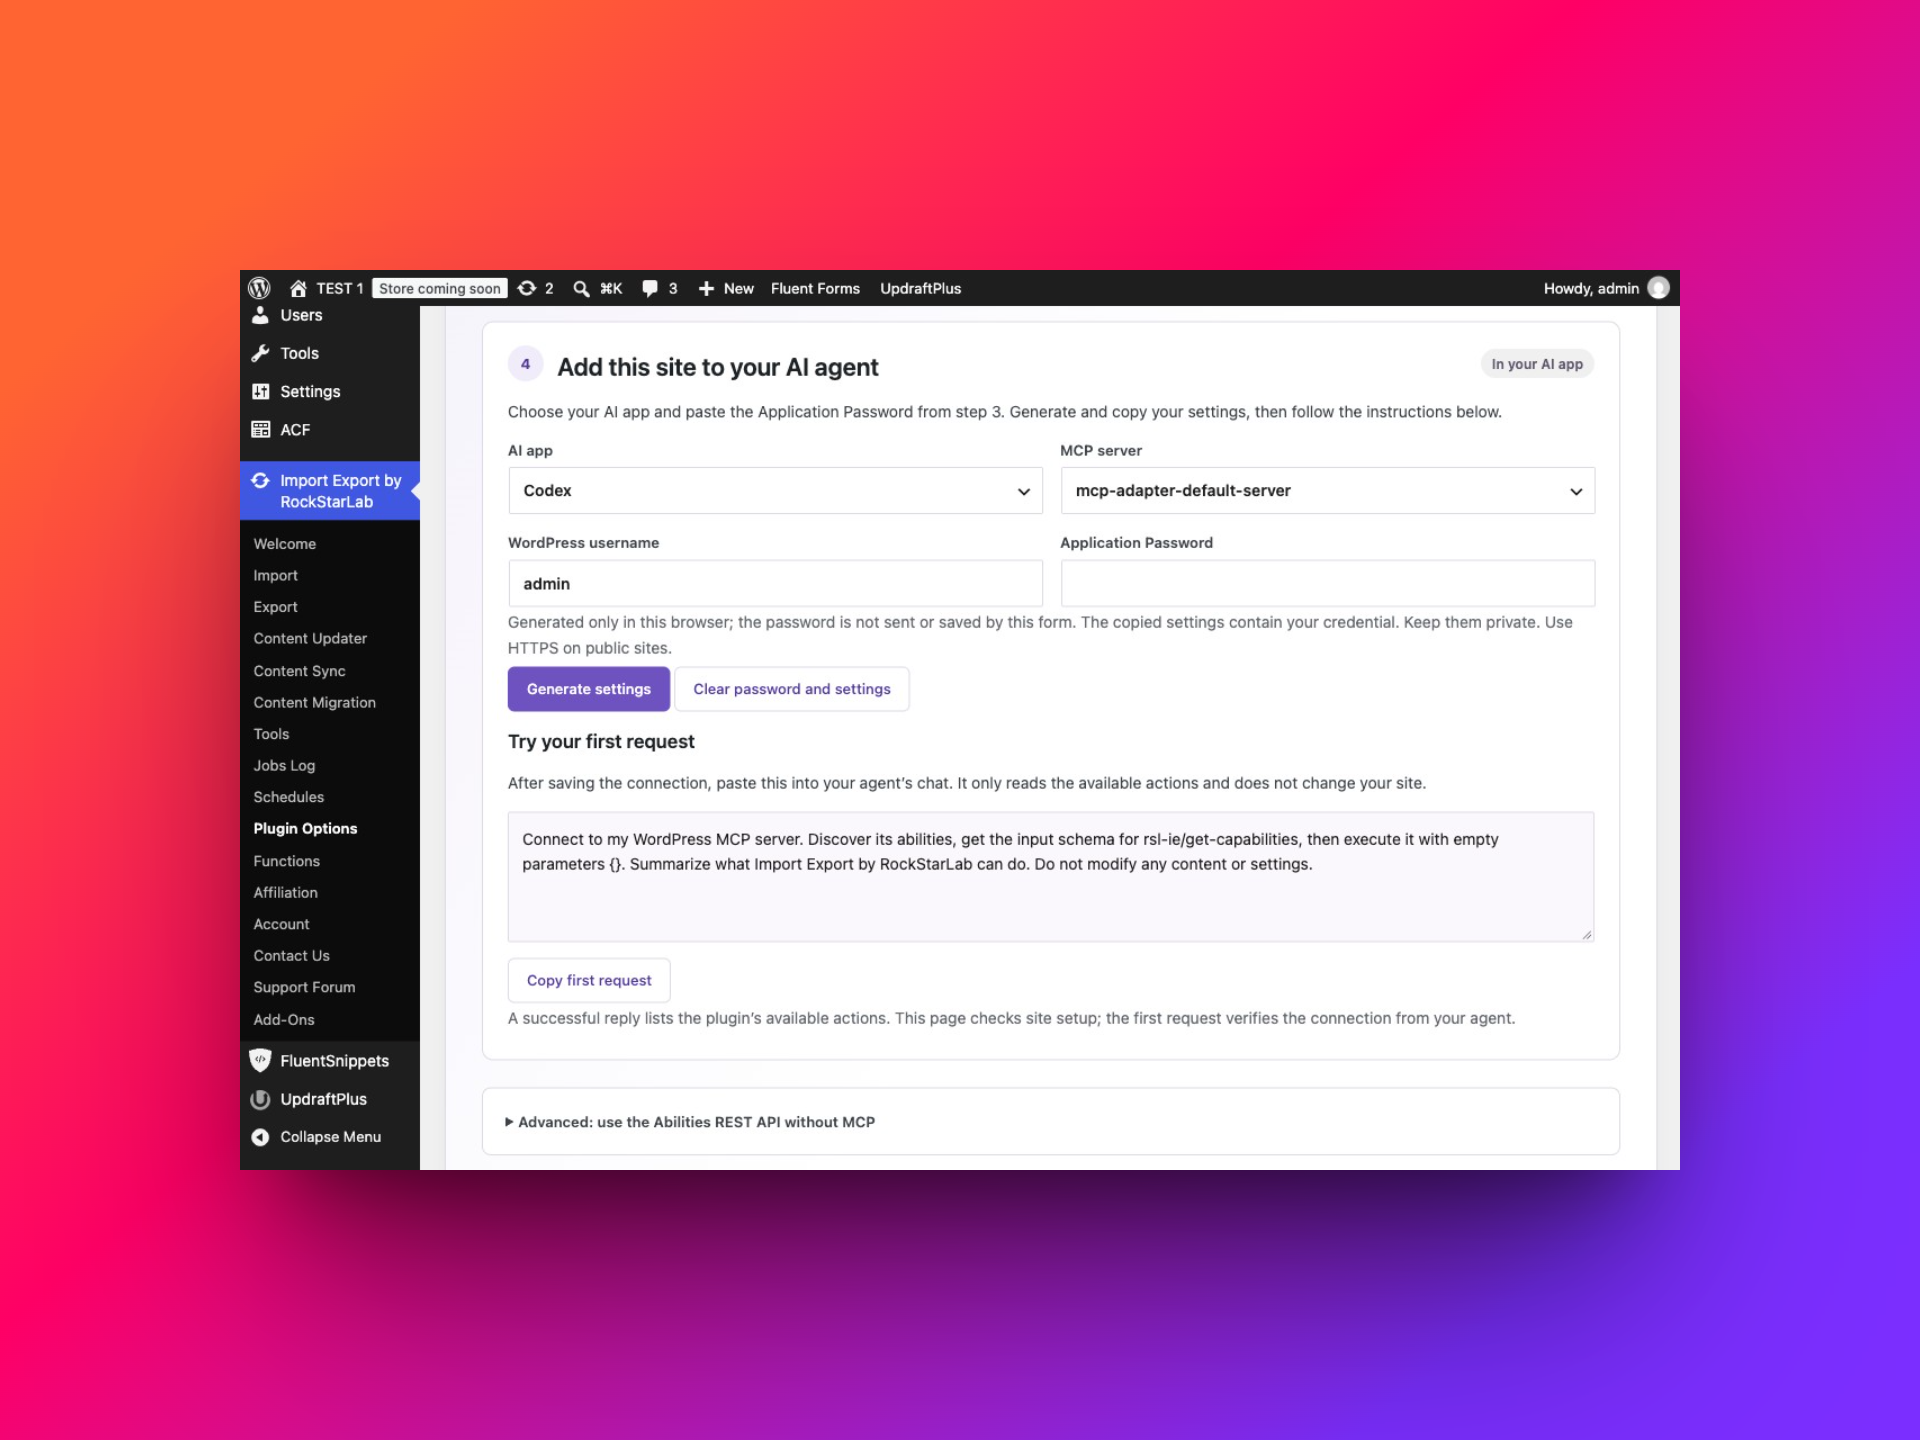Click into the first request textarea
The image size is (1920, 1440).
(1050, 877)
